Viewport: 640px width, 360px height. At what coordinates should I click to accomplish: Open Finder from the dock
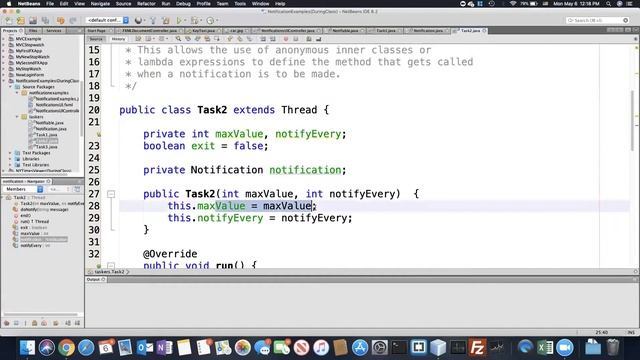(x=27, y=348)
